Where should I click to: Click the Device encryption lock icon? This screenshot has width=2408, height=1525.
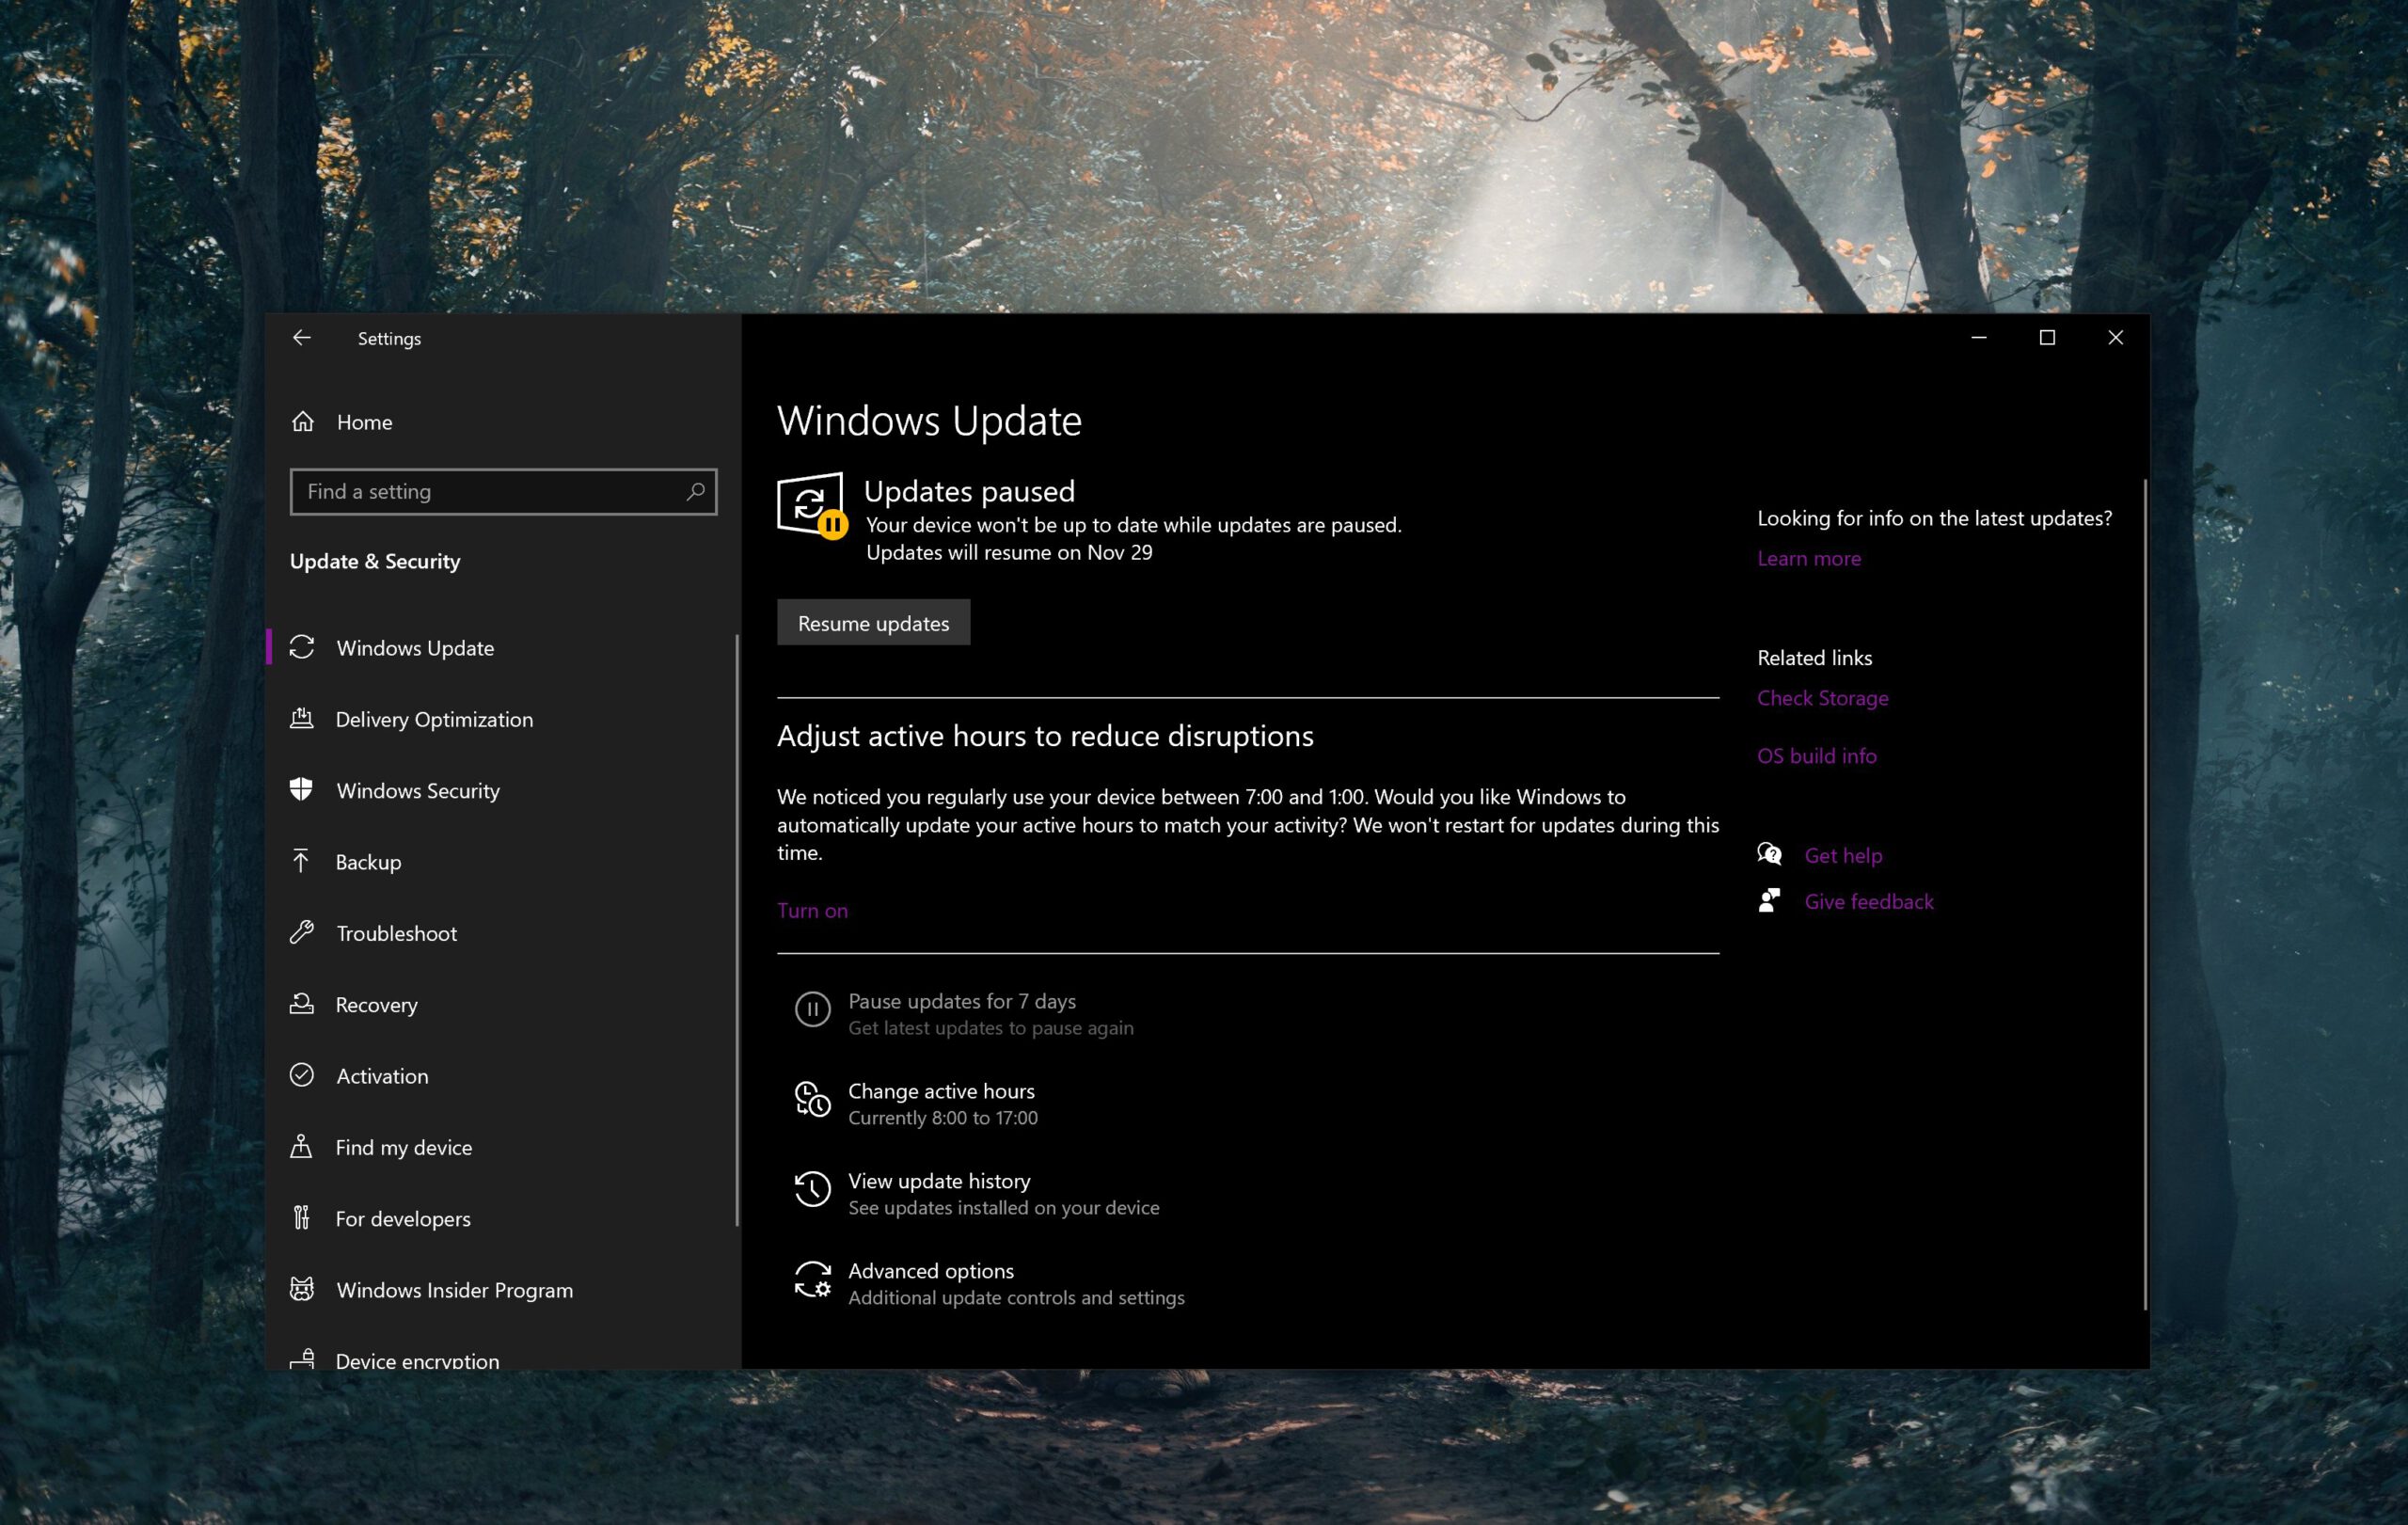(x=302, y=1359)
